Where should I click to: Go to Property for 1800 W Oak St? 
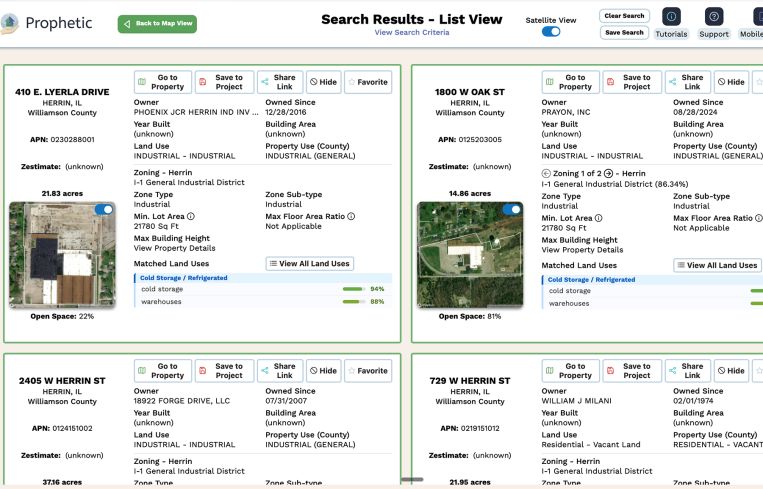[x=570, y=82]
